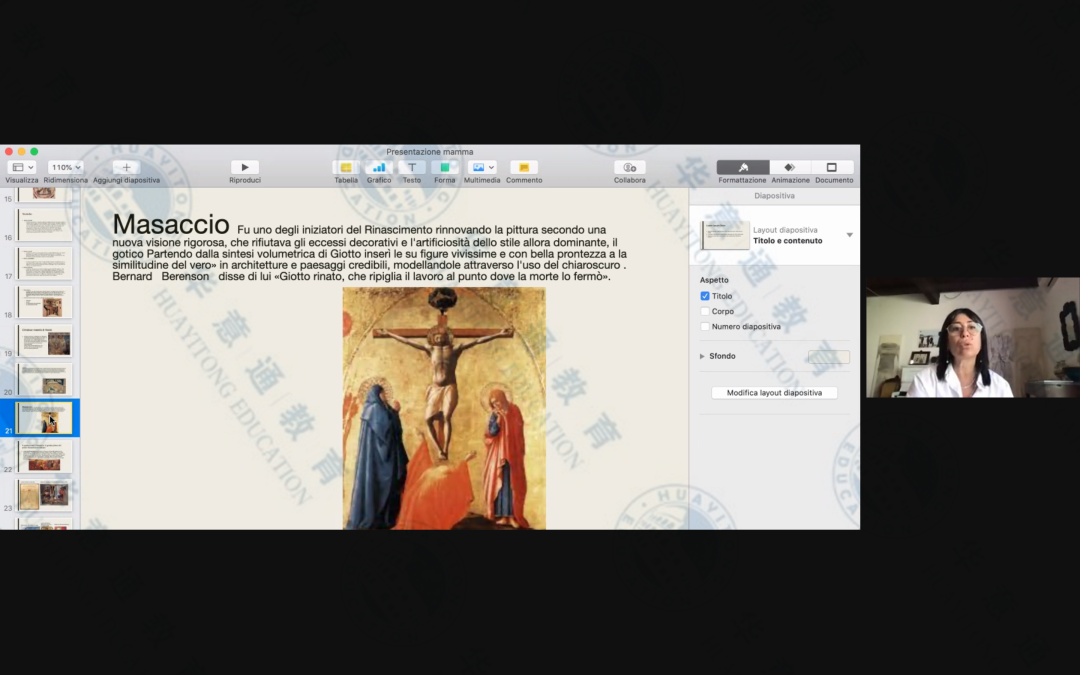Open the Visualizza view options icon
This screenshot has height=675, width=1080.
click(22, 167)
